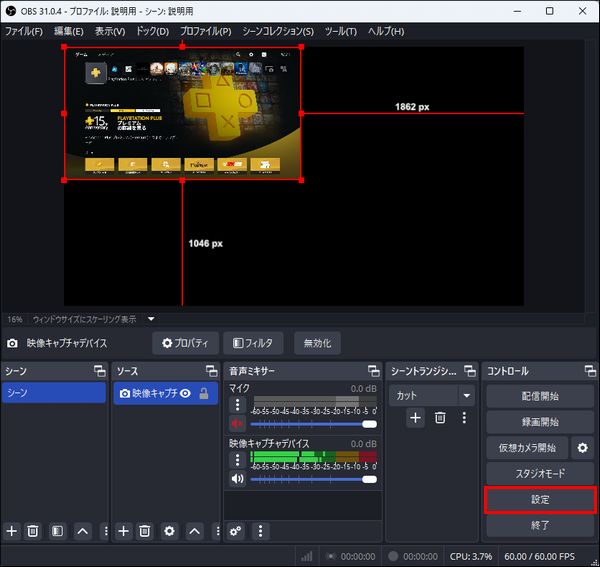Screen dimensions: 600x567
Task: Click the 60.00 / 60.00 FPS status text
Action: [x=540, y=556]
